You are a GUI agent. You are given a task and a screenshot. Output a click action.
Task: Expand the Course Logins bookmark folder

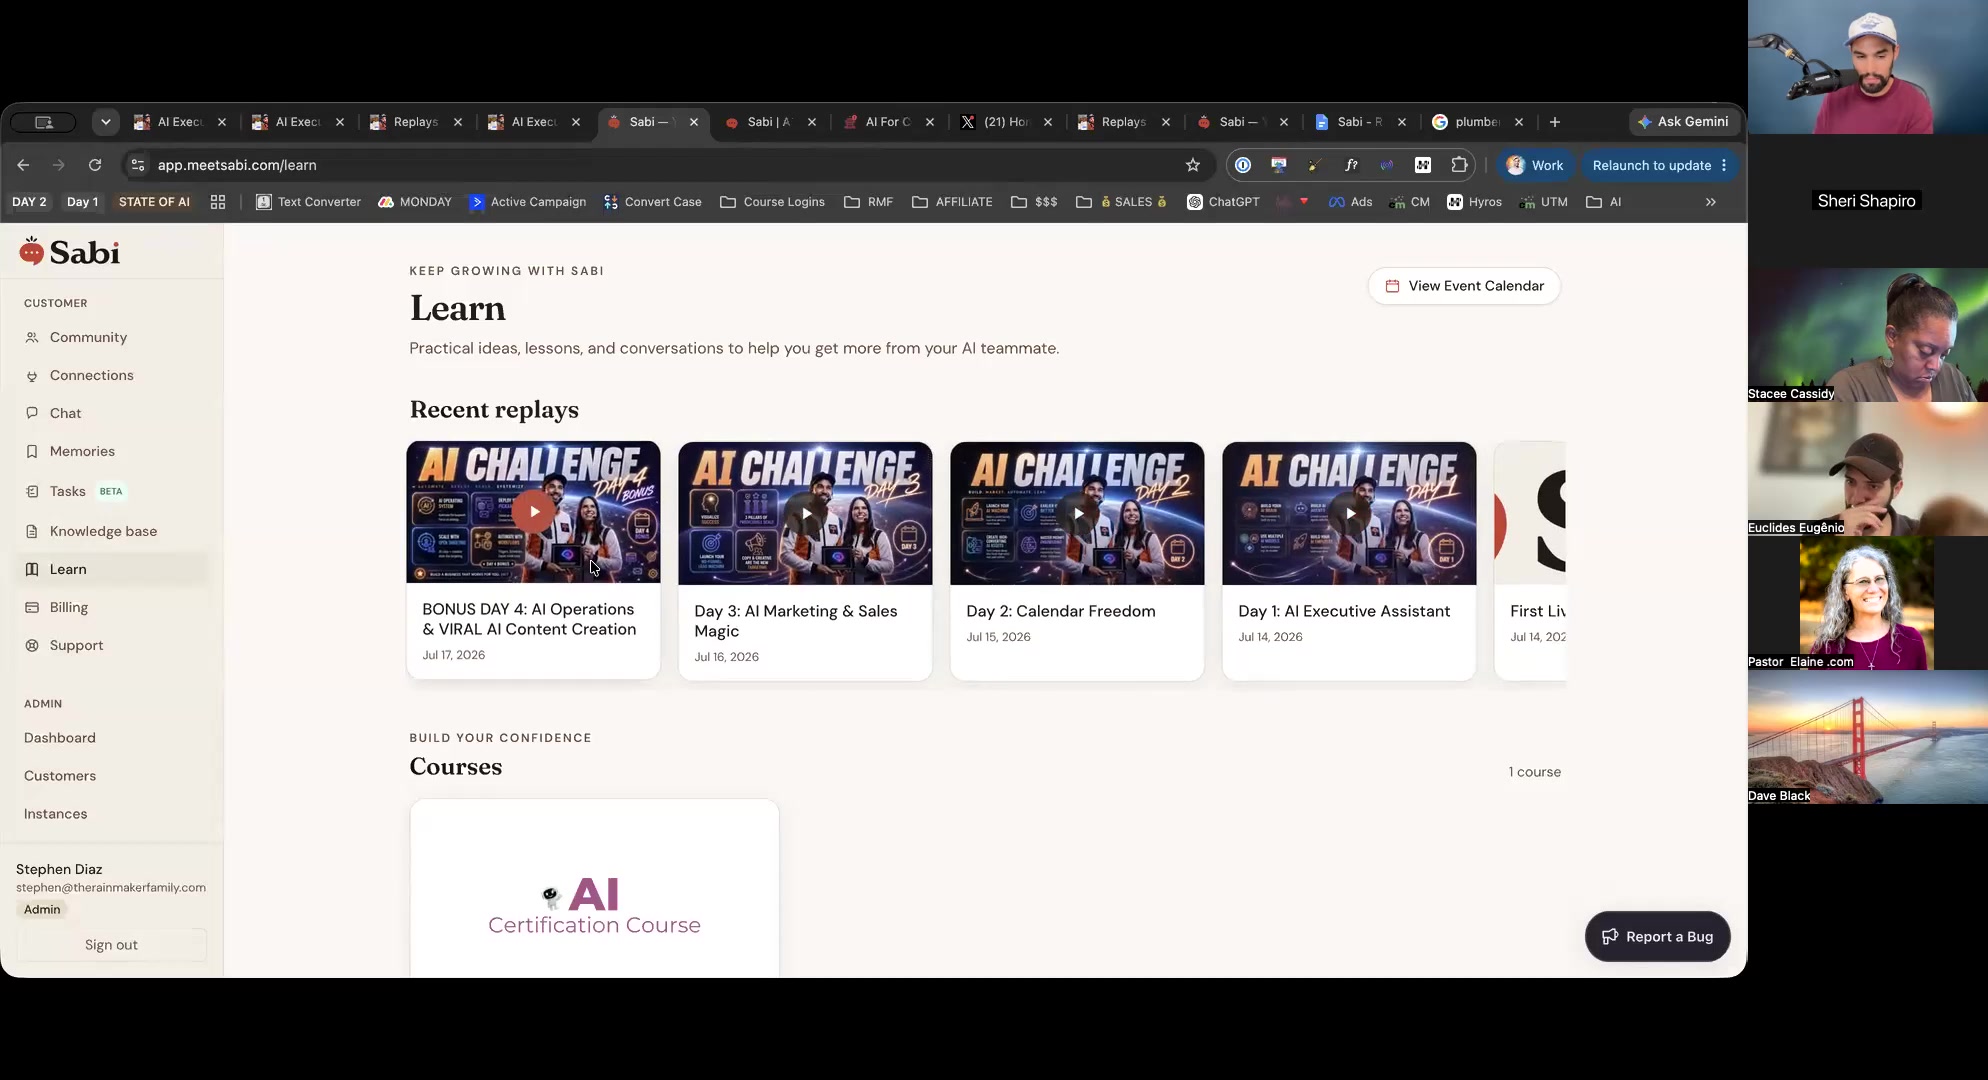tap(772, 202)
